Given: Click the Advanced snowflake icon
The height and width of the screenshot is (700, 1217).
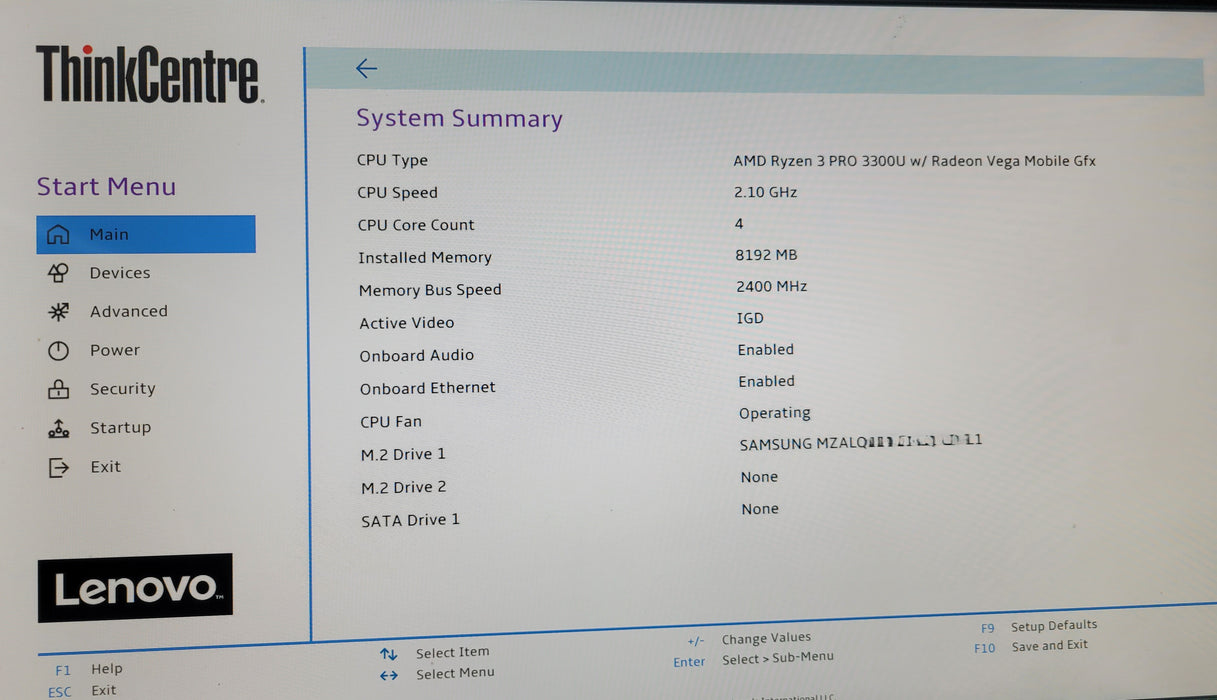Looking at the screenshot, I should (x=58, y=311).
